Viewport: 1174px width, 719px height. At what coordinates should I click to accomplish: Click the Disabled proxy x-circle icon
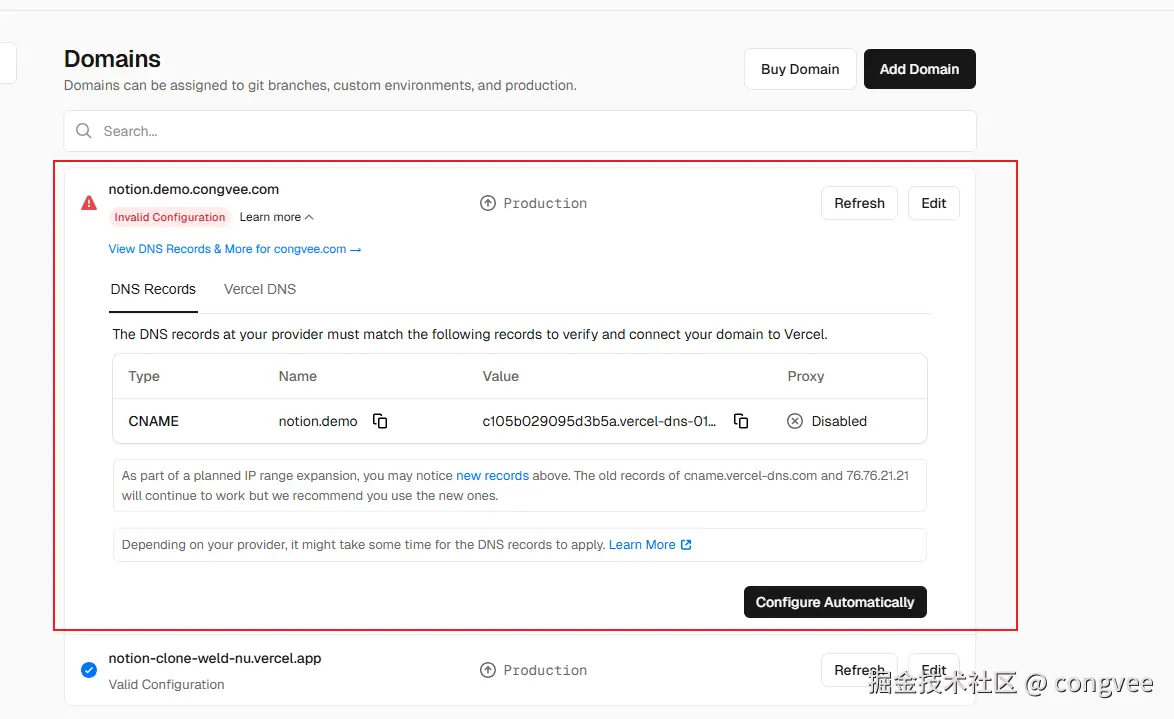click(795, 421)
